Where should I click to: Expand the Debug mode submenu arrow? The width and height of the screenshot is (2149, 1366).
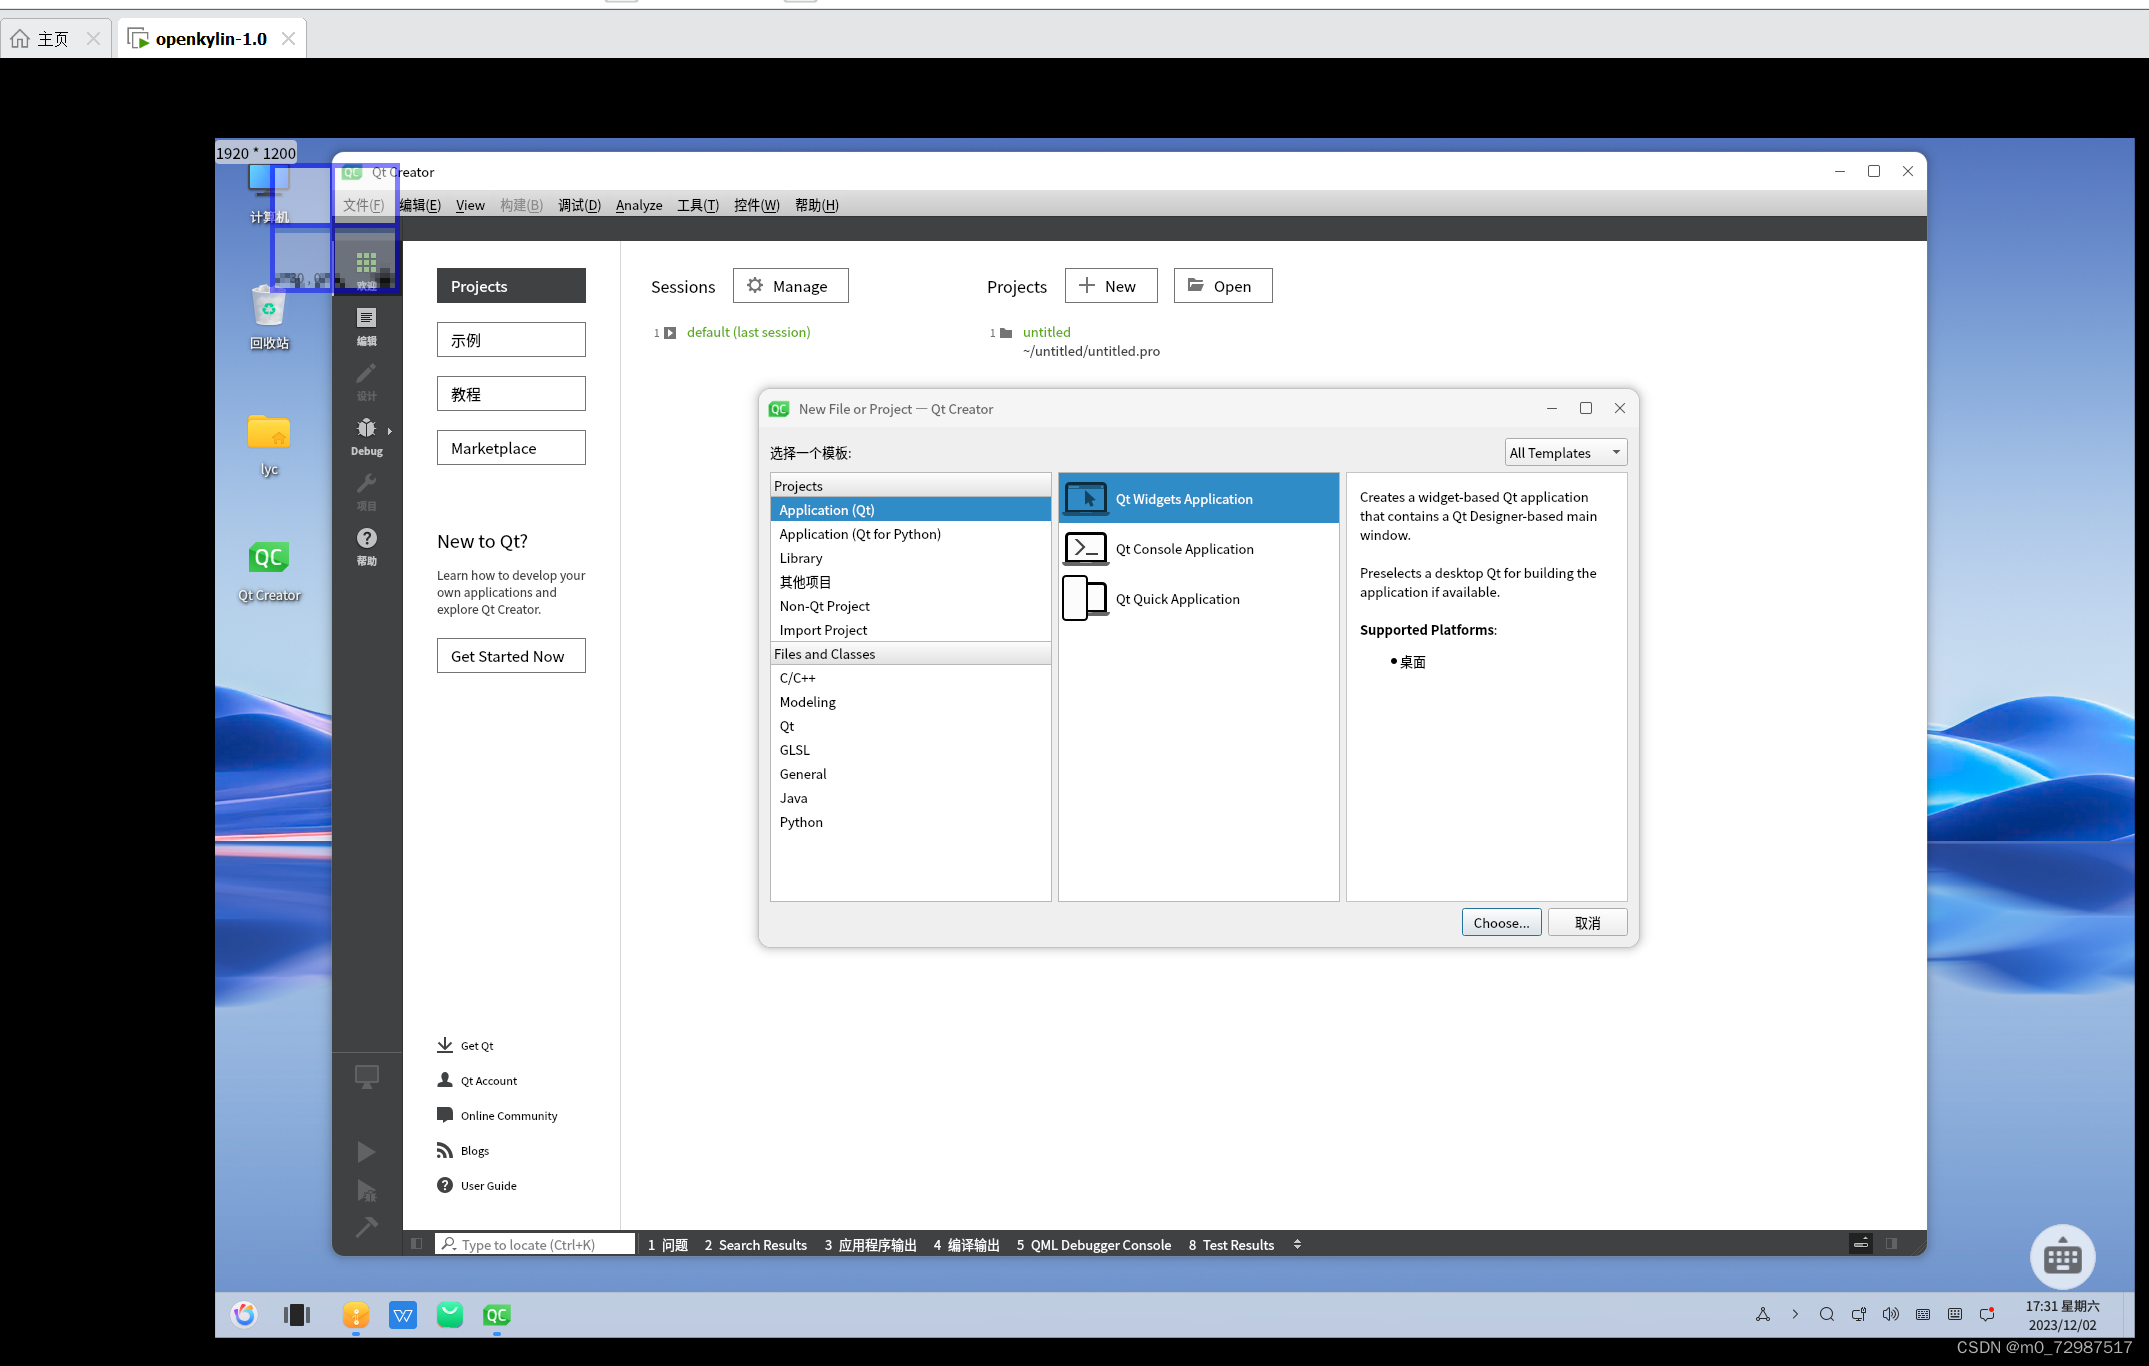click(x=389, y=432)
